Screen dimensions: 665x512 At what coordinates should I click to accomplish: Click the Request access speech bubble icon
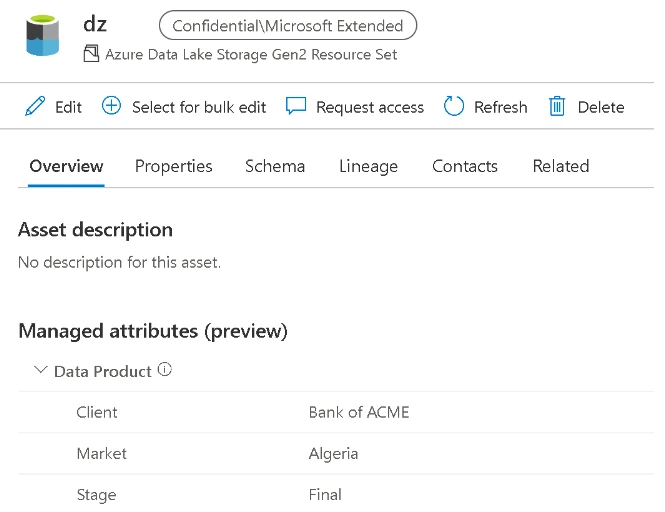point(295,107)
